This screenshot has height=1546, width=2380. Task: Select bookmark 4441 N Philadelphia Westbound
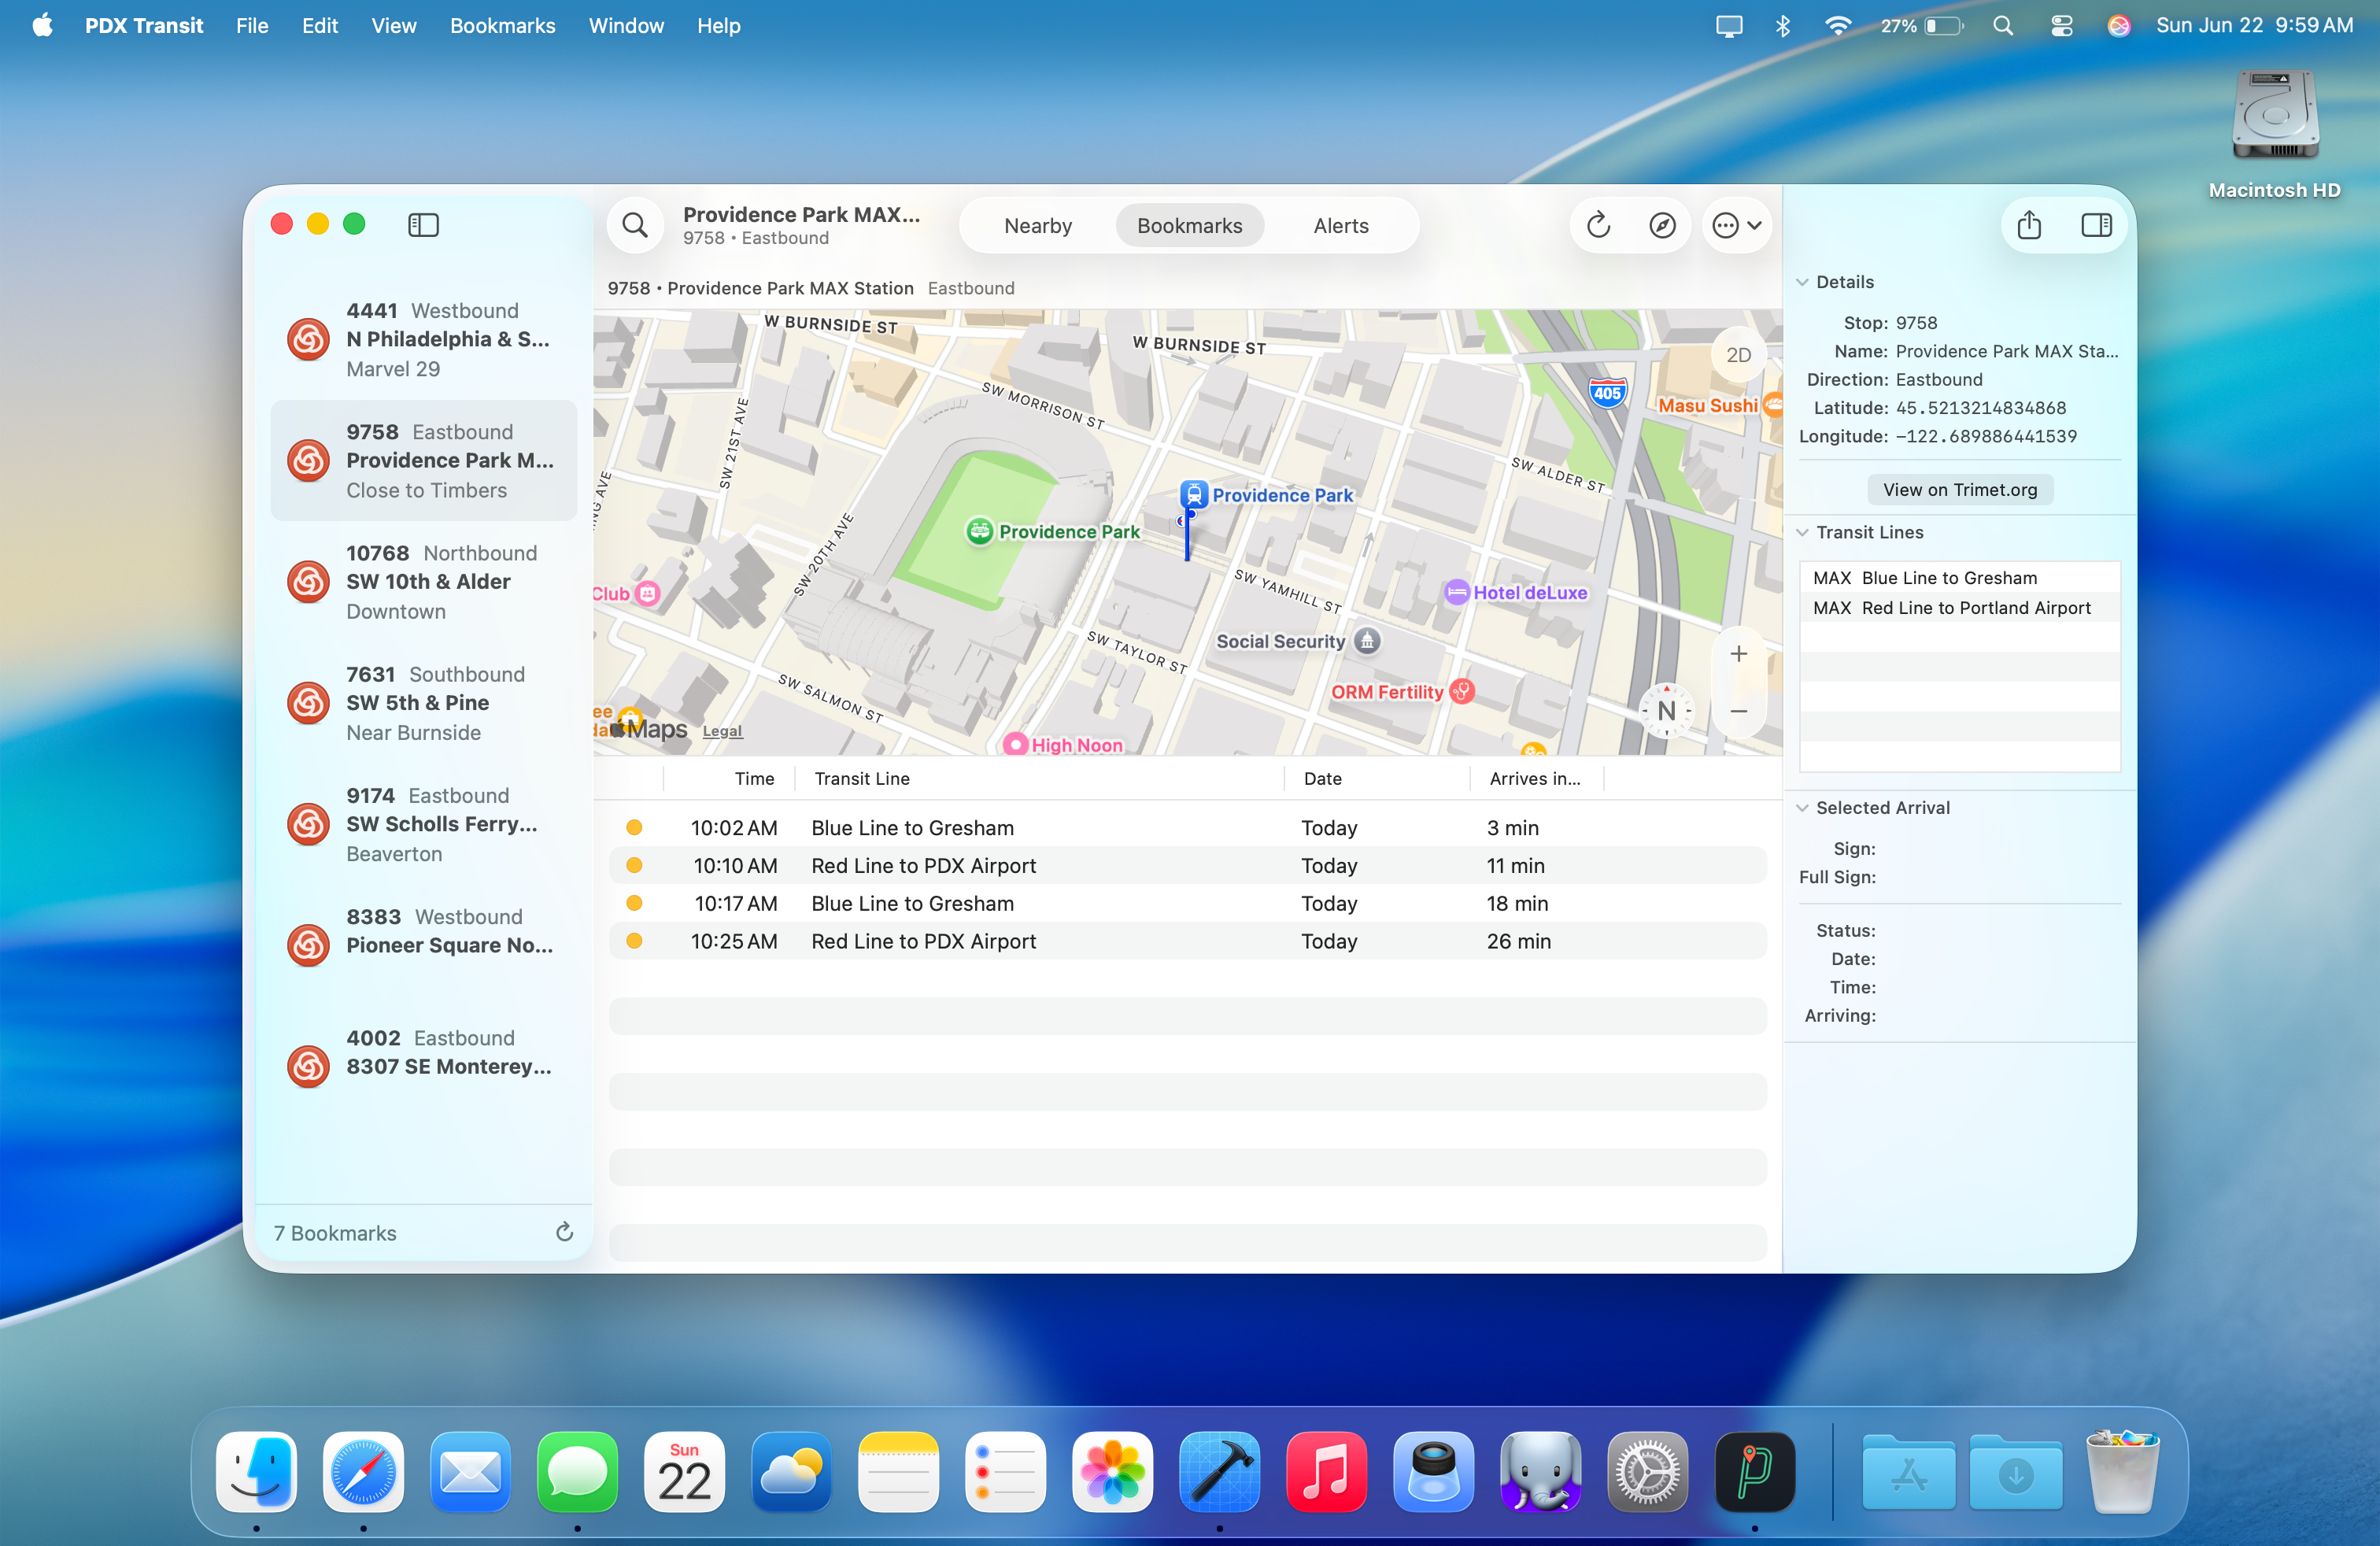coord(424,340)
